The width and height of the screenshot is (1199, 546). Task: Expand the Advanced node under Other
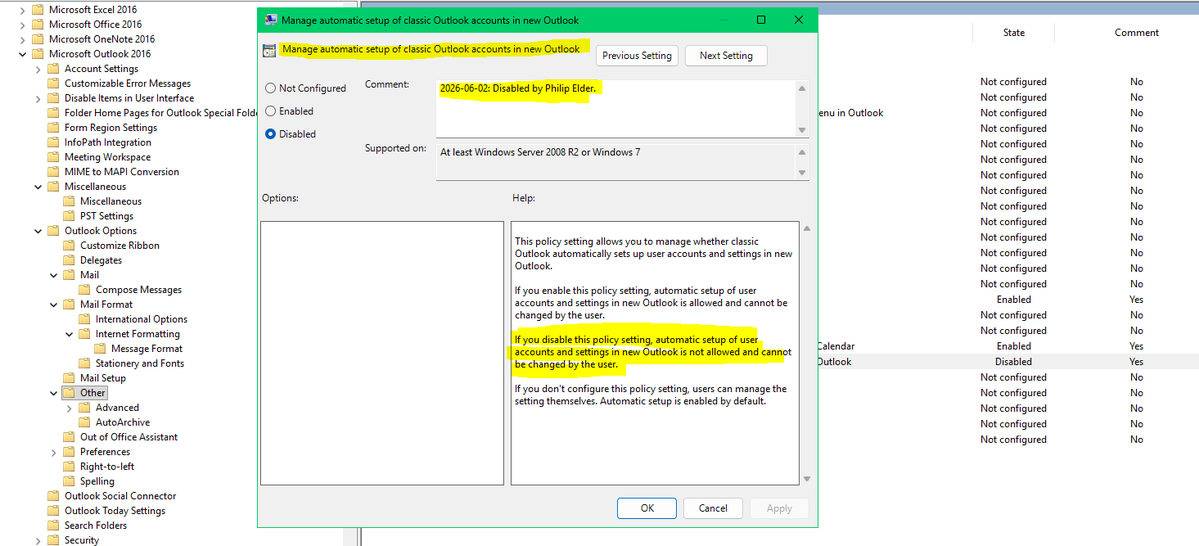(x=70, y=408)
